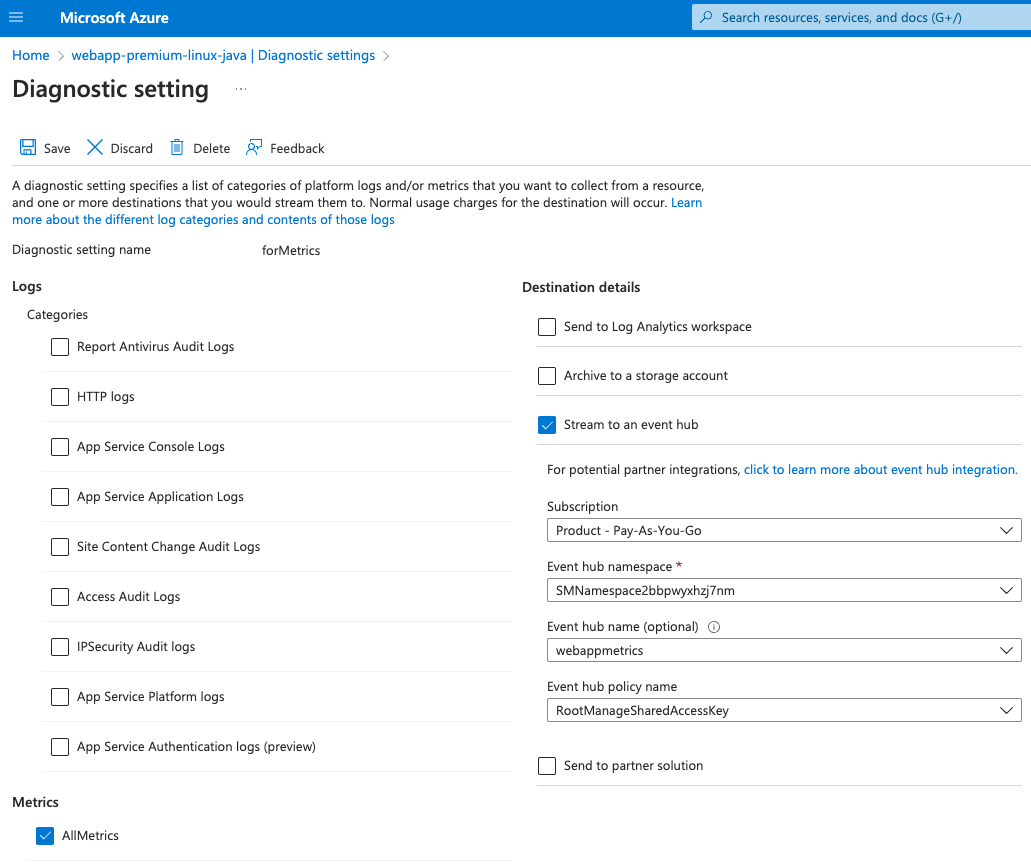Viewport: 1031px width, 868px height.
Task: Enable Send to Log Analytics workspace
Action: tap(546, 327)
